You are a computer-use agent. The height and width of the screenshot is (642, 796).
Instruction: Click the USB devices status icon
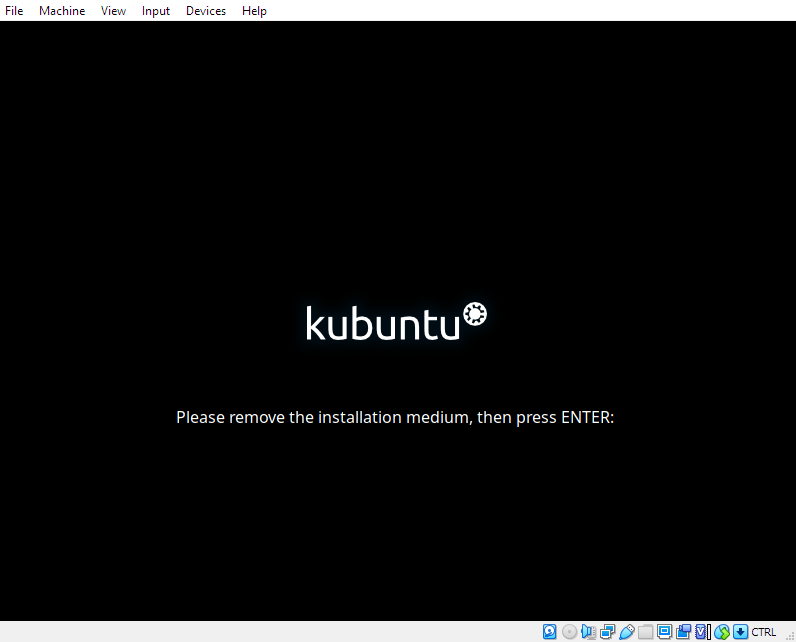(x=627, y=632)
